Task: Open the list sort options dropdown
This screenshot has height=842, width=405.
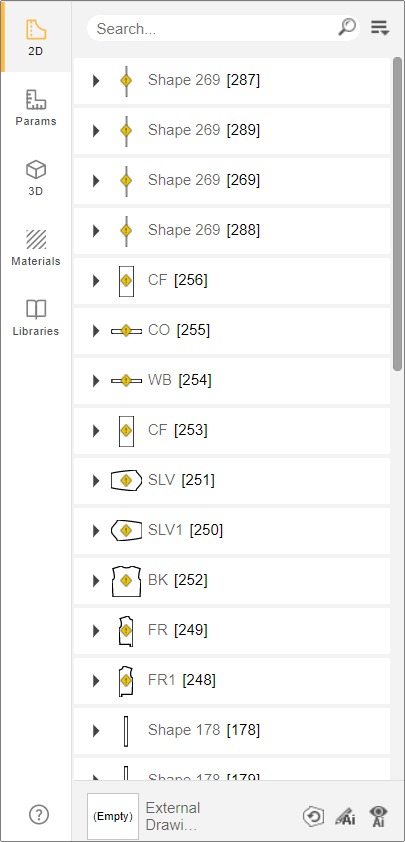Action: (x=380, y=28)
